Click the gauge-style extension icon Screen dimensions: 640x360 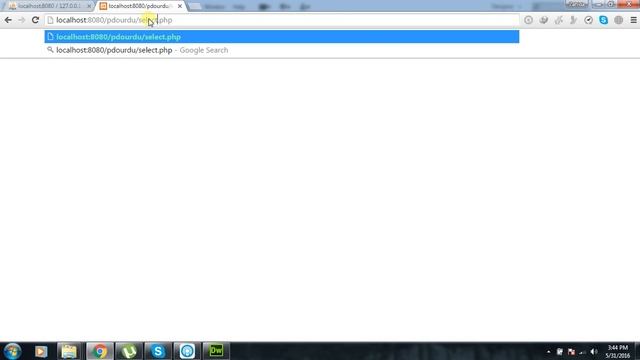click(x=589, y=20)
